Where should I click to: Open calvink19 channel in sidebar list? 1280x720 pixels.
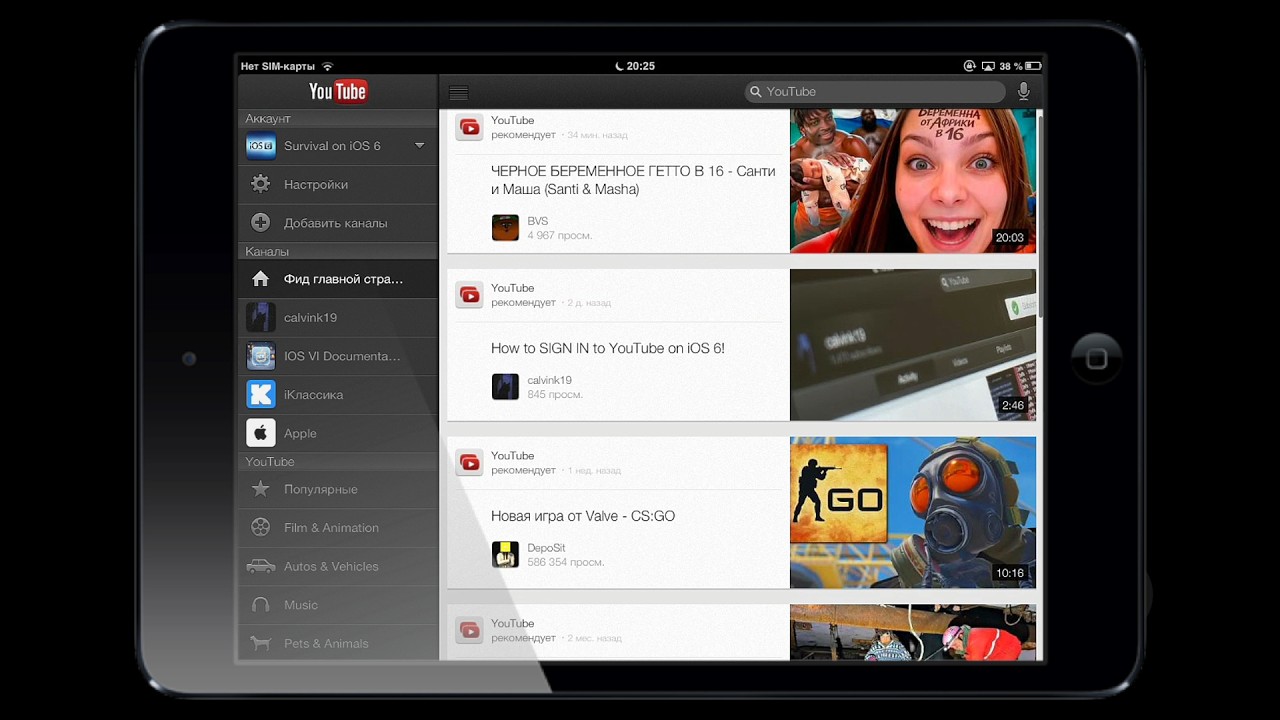tap(338, 317)
